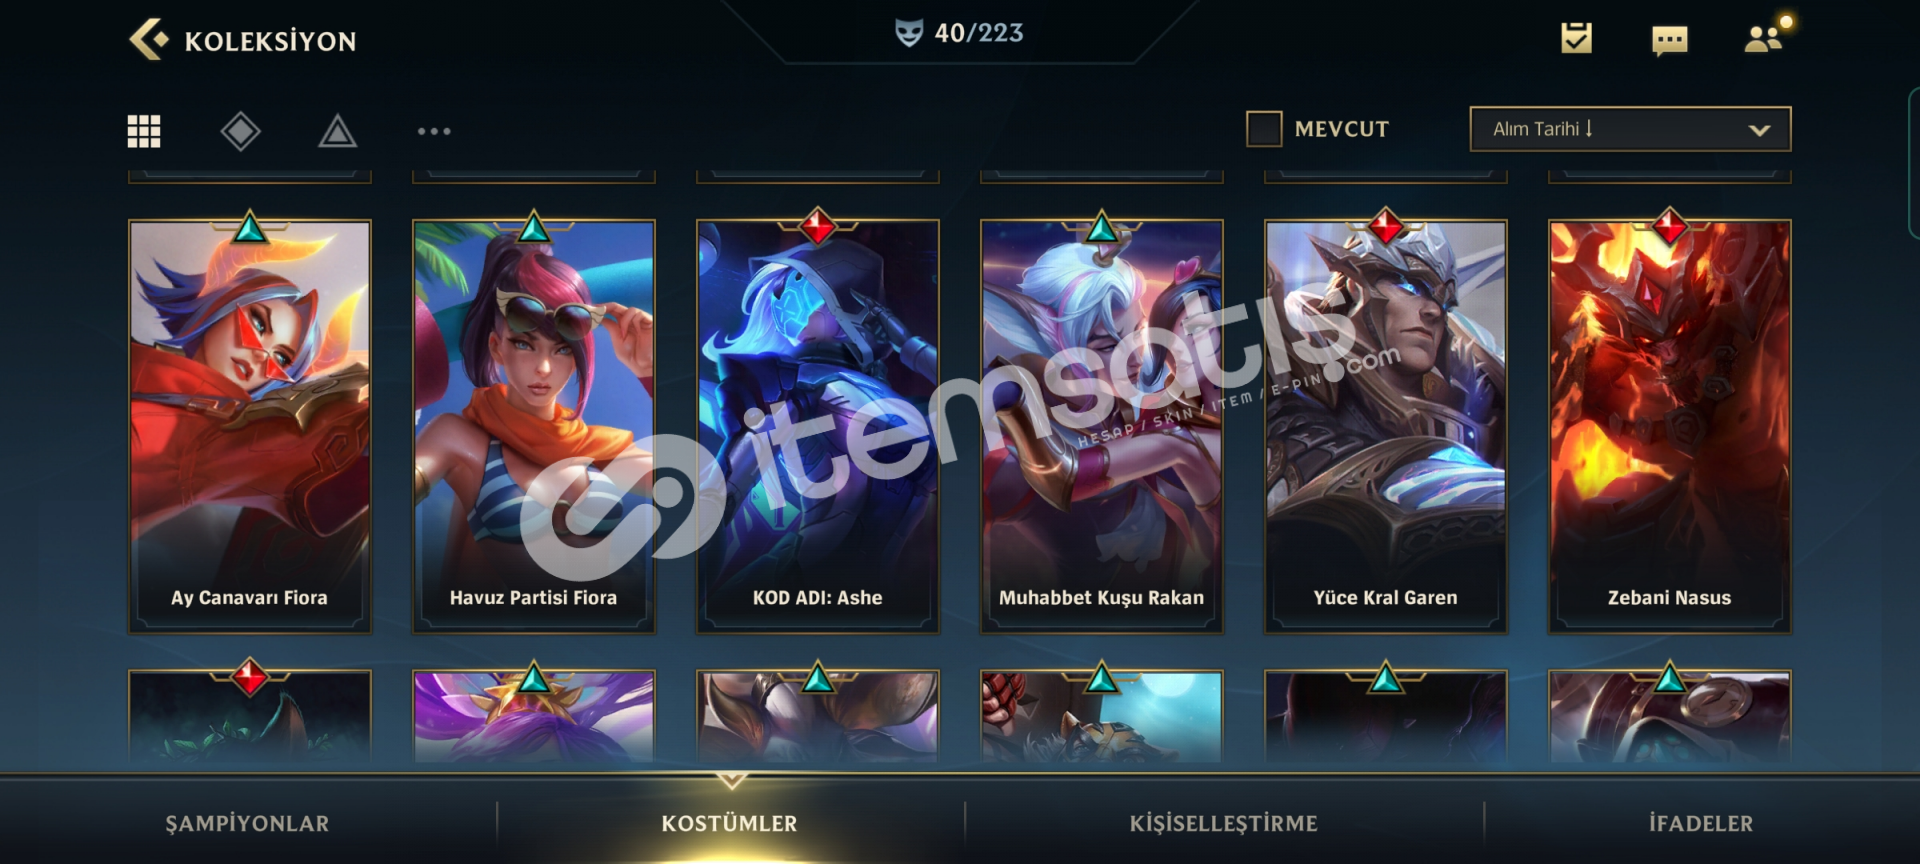Switch to the ŞAMPİYONLAR tab
This screenshot has height=864, width=1920.
pyautogui.click(x=247, y=823)
